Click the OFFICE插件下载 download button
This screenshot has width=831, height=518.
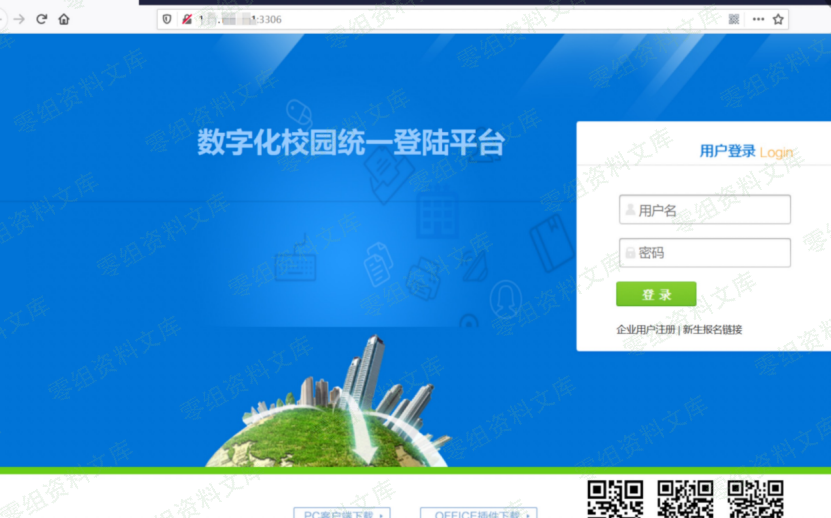(x=471, y=514)
